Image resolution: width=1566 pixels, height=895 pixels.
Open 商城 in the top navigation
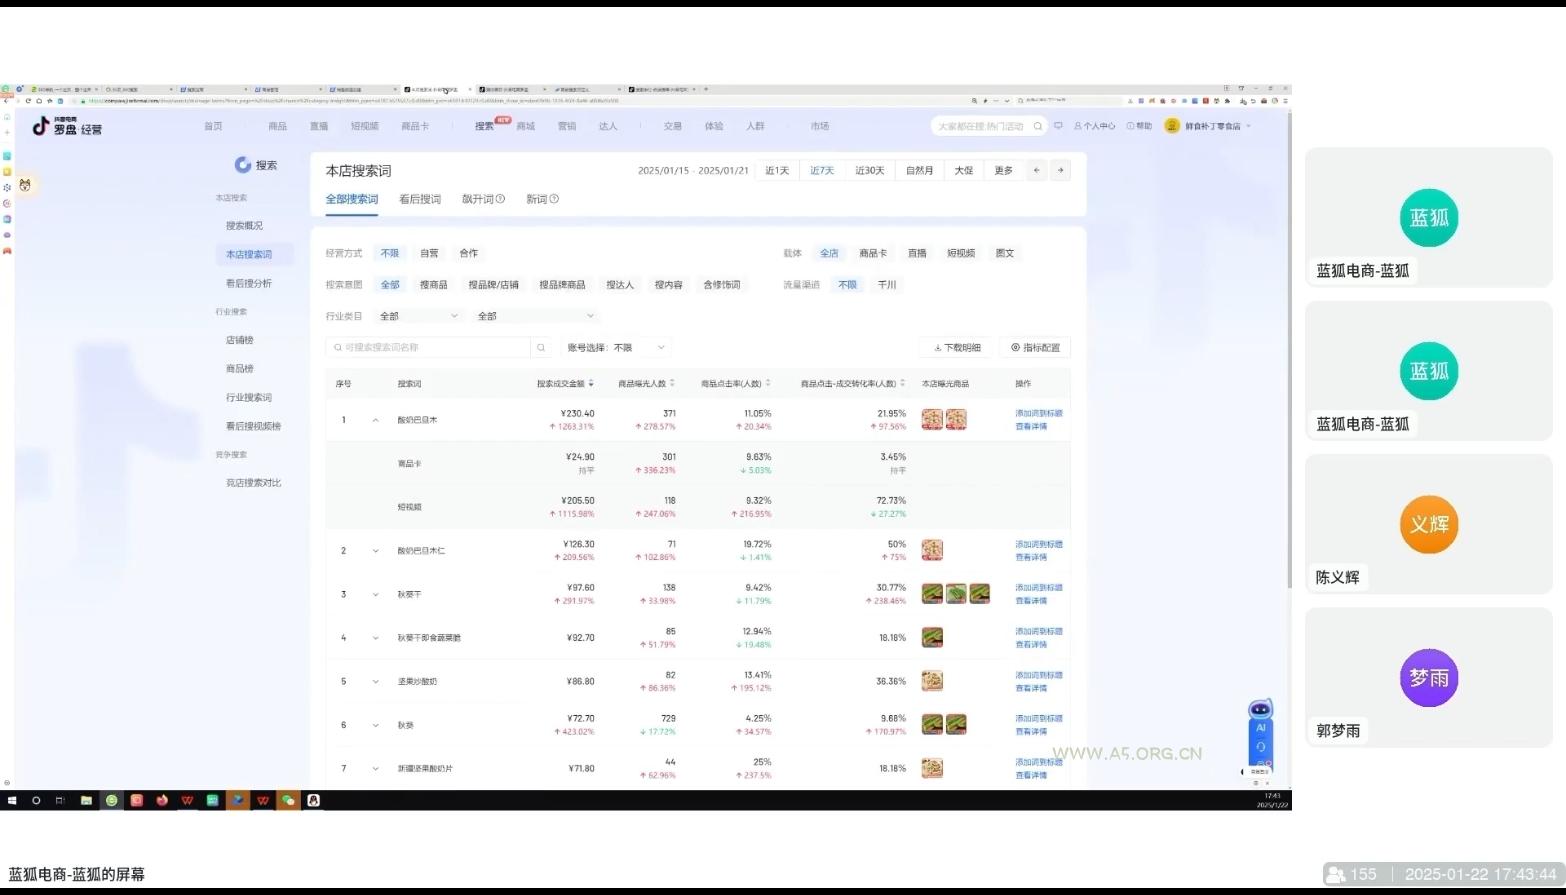pos(527,125)
